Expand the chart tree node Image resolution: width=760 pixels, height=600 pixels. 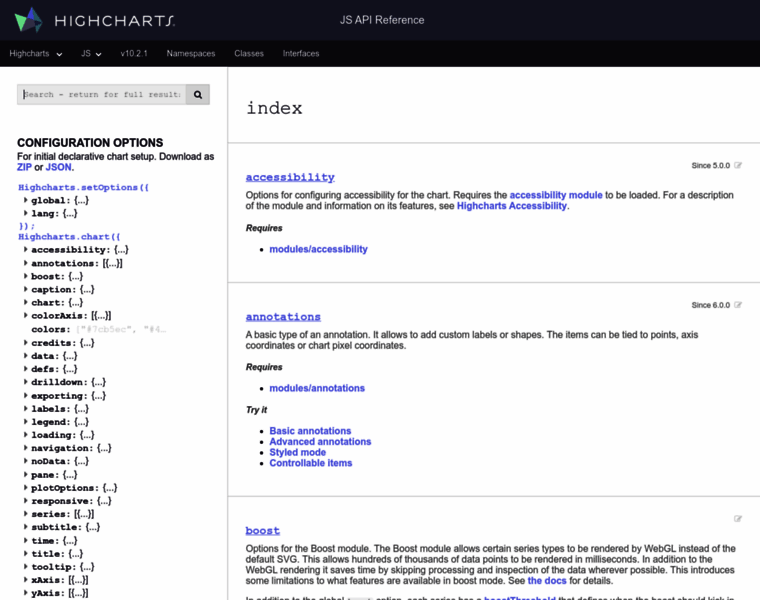pos(26,302)
